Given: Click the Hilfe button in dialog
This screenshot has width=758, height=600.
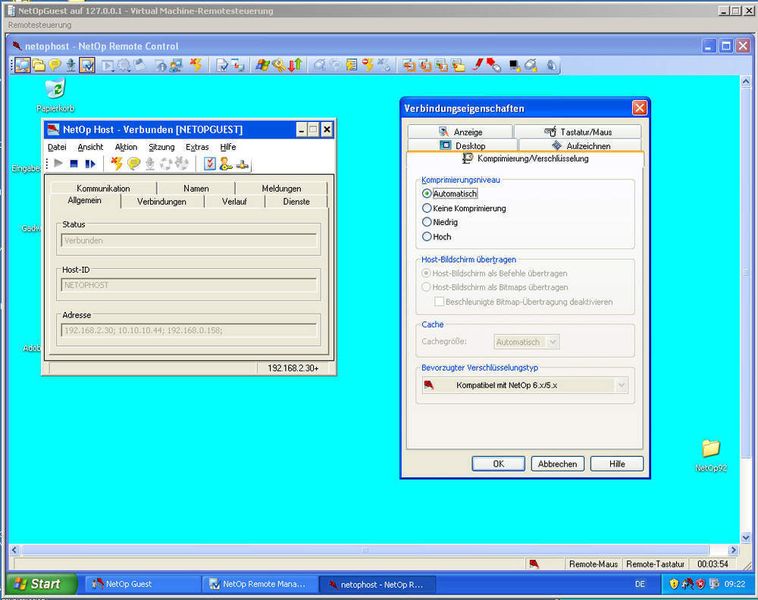Looking at the screenshot, I should (x=617, y=464).
